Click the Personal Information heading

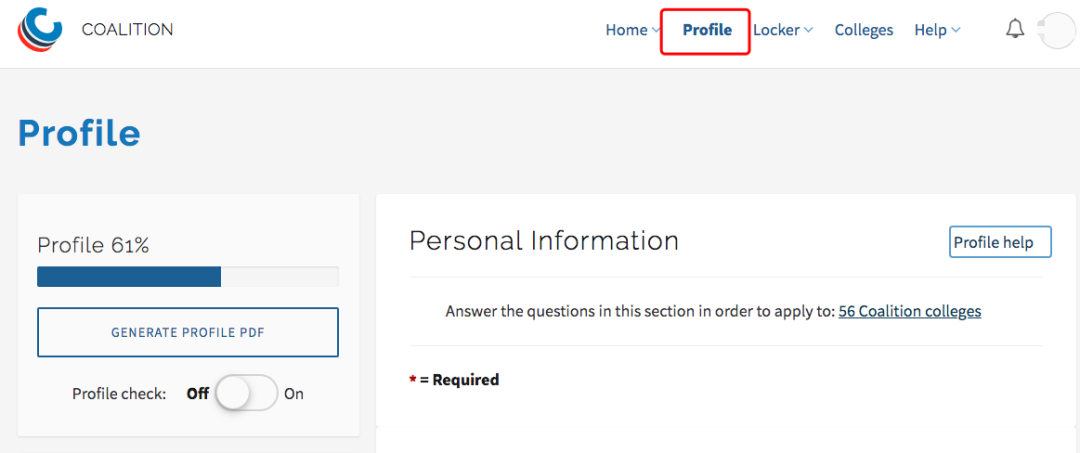tap(544, 240)
